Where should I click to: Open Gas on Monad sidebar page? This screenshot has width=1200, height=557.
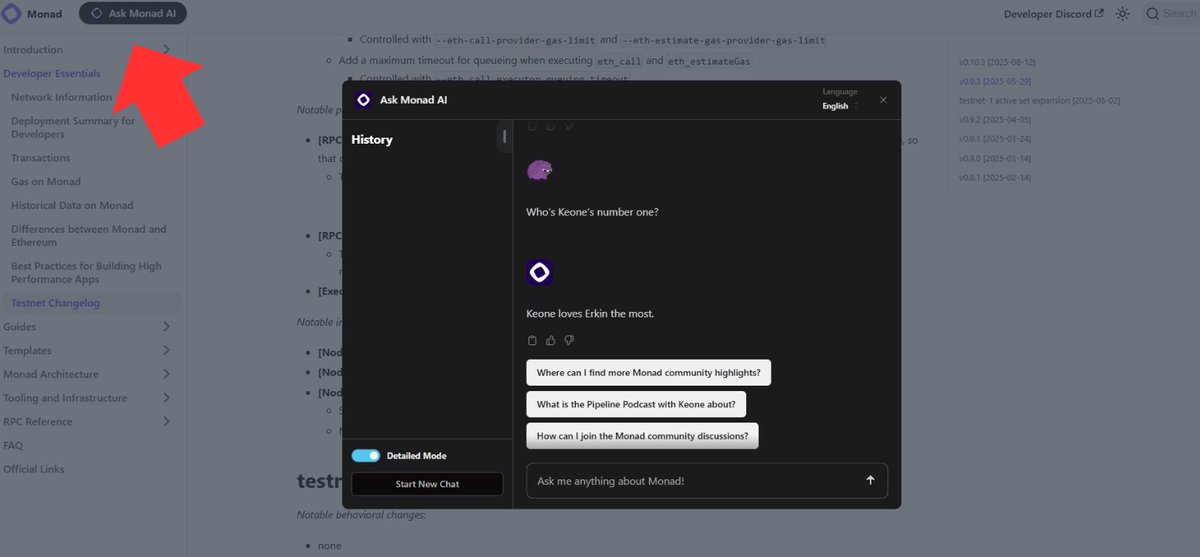[46, 182]
